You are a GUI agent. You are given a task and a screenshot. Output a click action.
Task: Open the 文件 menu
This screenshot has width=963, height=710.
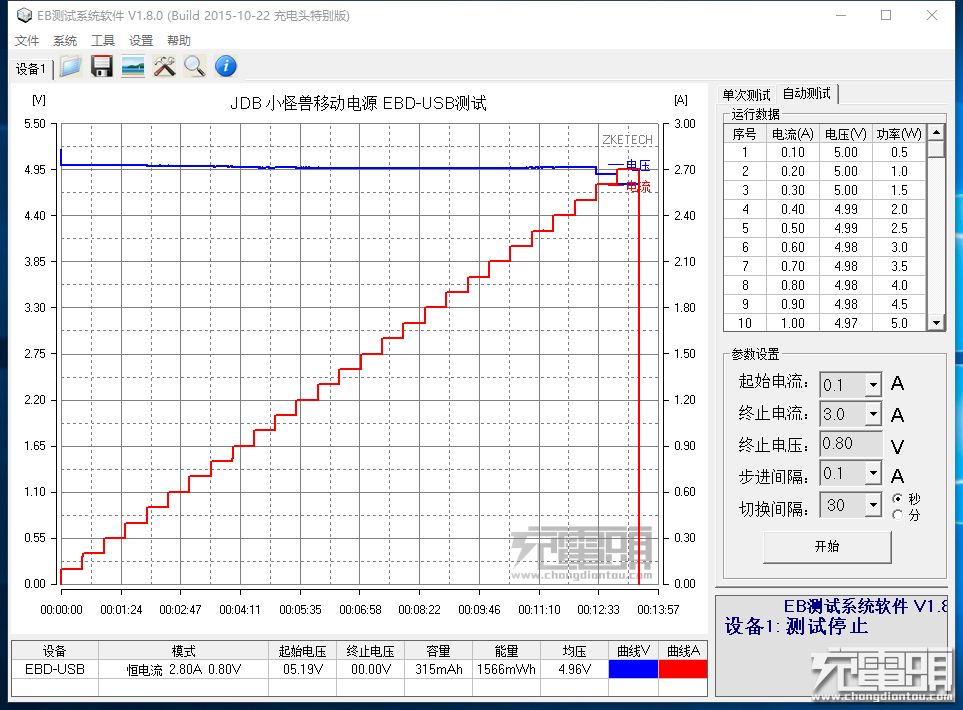(x=27, y=41)
